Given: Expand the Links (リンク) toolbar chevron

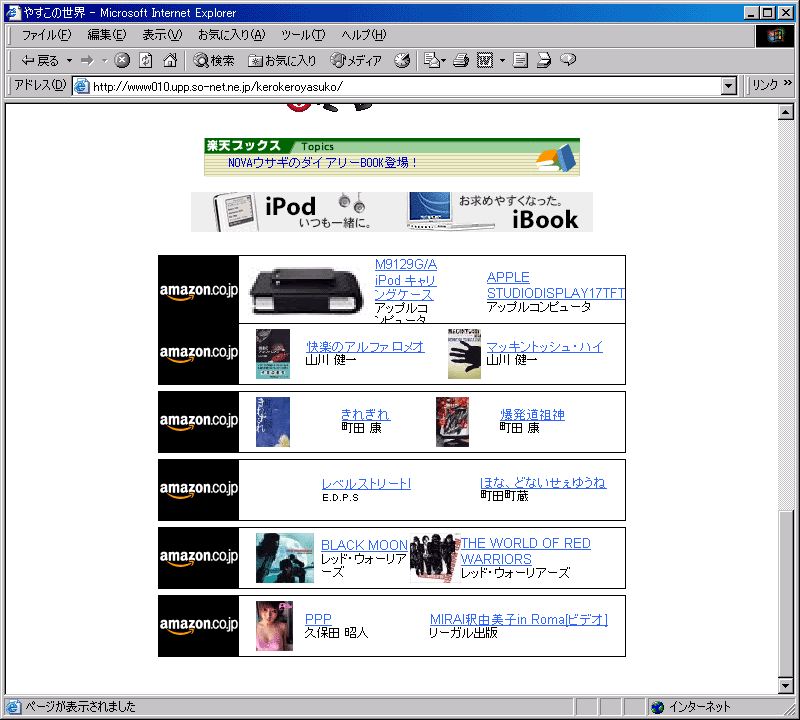Looking at the screenshot, I should tap(788, 83).
